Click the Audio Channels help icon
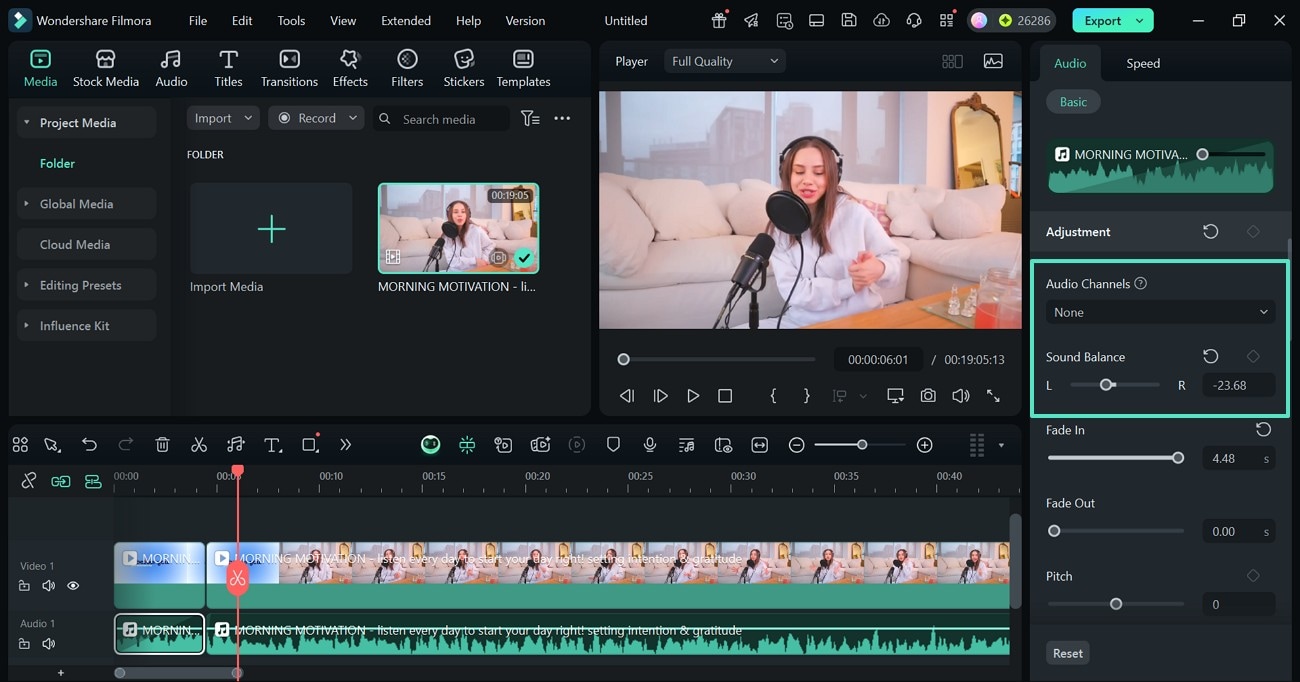Screen dimensions: 1300x682 [1141, 283]
